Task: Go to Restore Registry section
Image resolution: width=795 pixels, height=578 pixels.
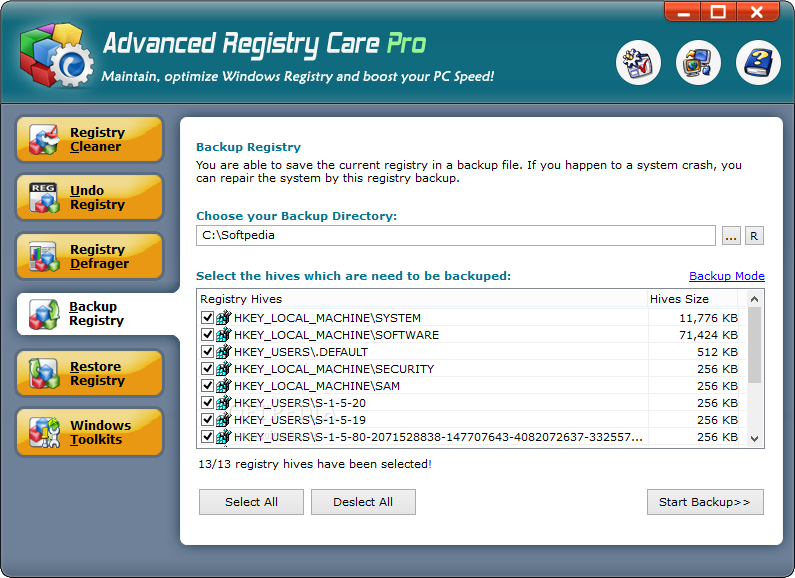Action: tap(90, 373)
